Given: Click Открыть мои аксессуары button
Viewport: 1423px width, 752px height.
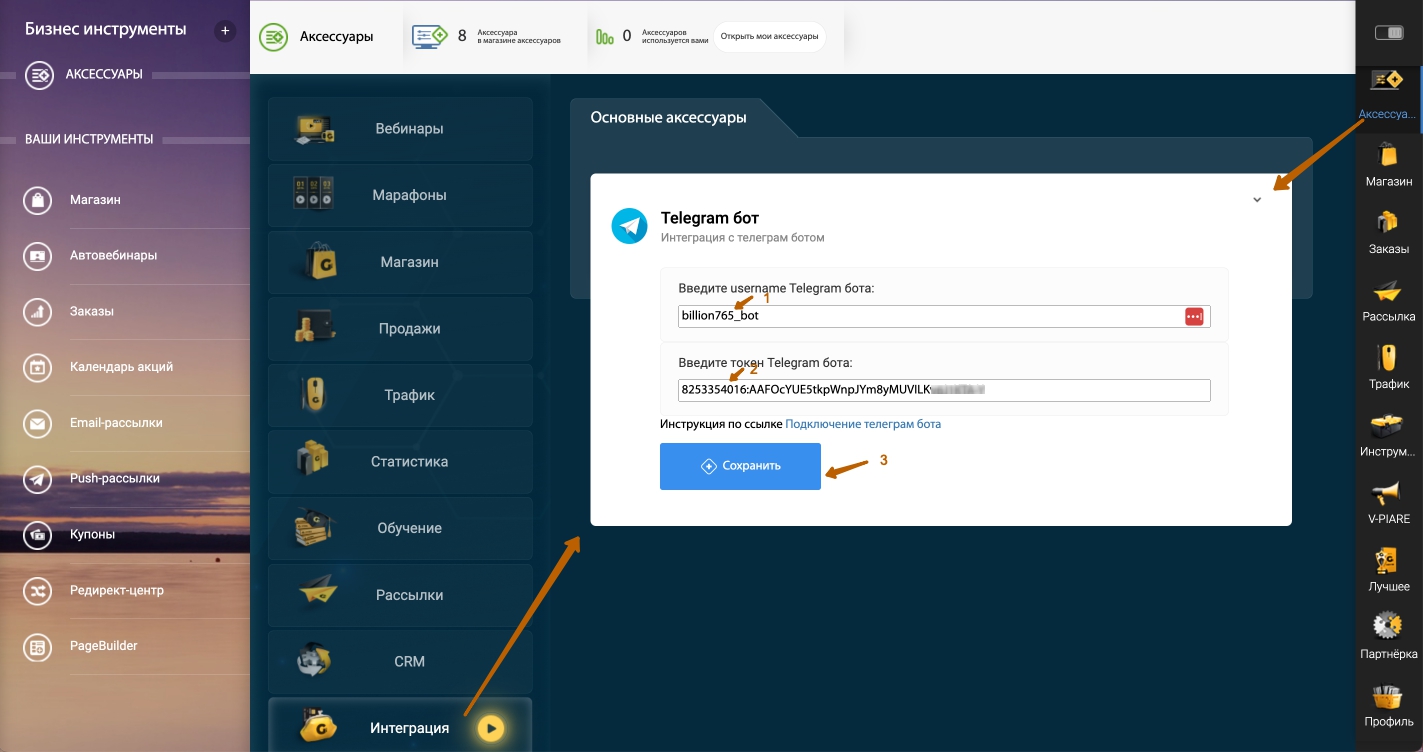Looking at the screenshot, I should coord(769,37).
